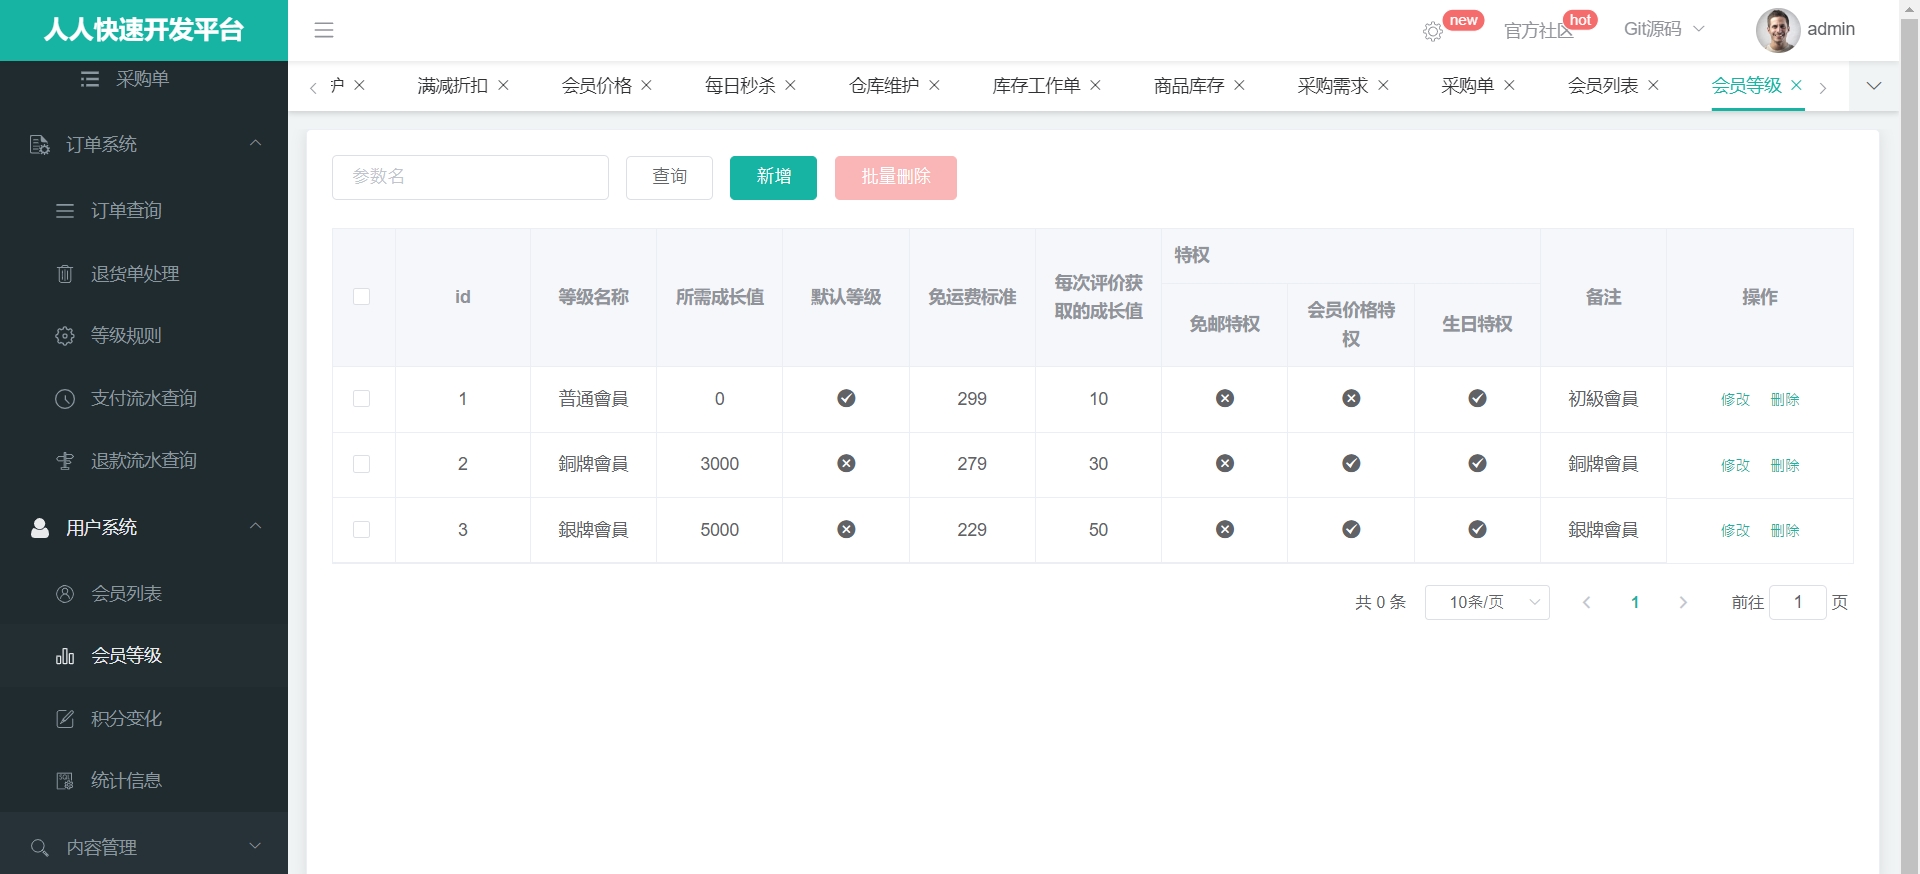Click the 所需成长值 cell showing 3000
Image resolution: width=1920 pixels, height=874 pixels.
click(720, 464)
